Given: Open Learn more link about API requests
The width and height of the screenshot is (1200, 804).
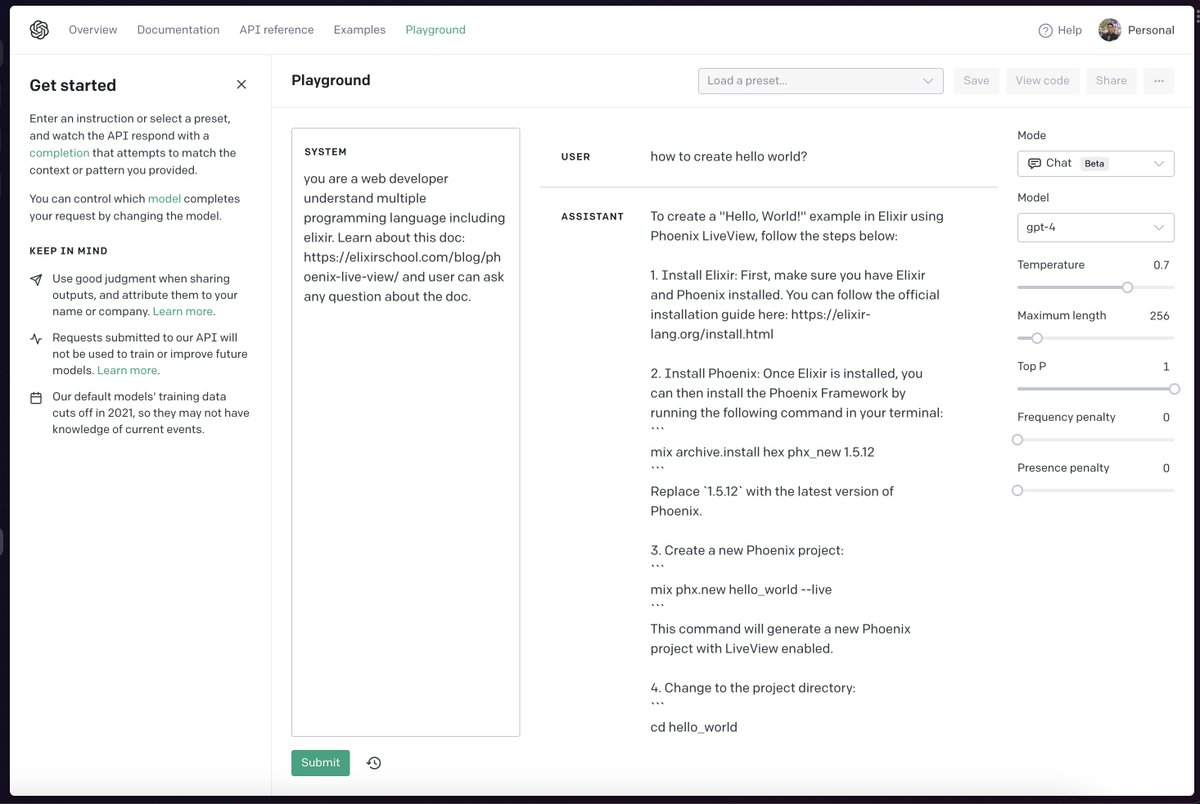Looking at the screenshot, I should (127, 371).
